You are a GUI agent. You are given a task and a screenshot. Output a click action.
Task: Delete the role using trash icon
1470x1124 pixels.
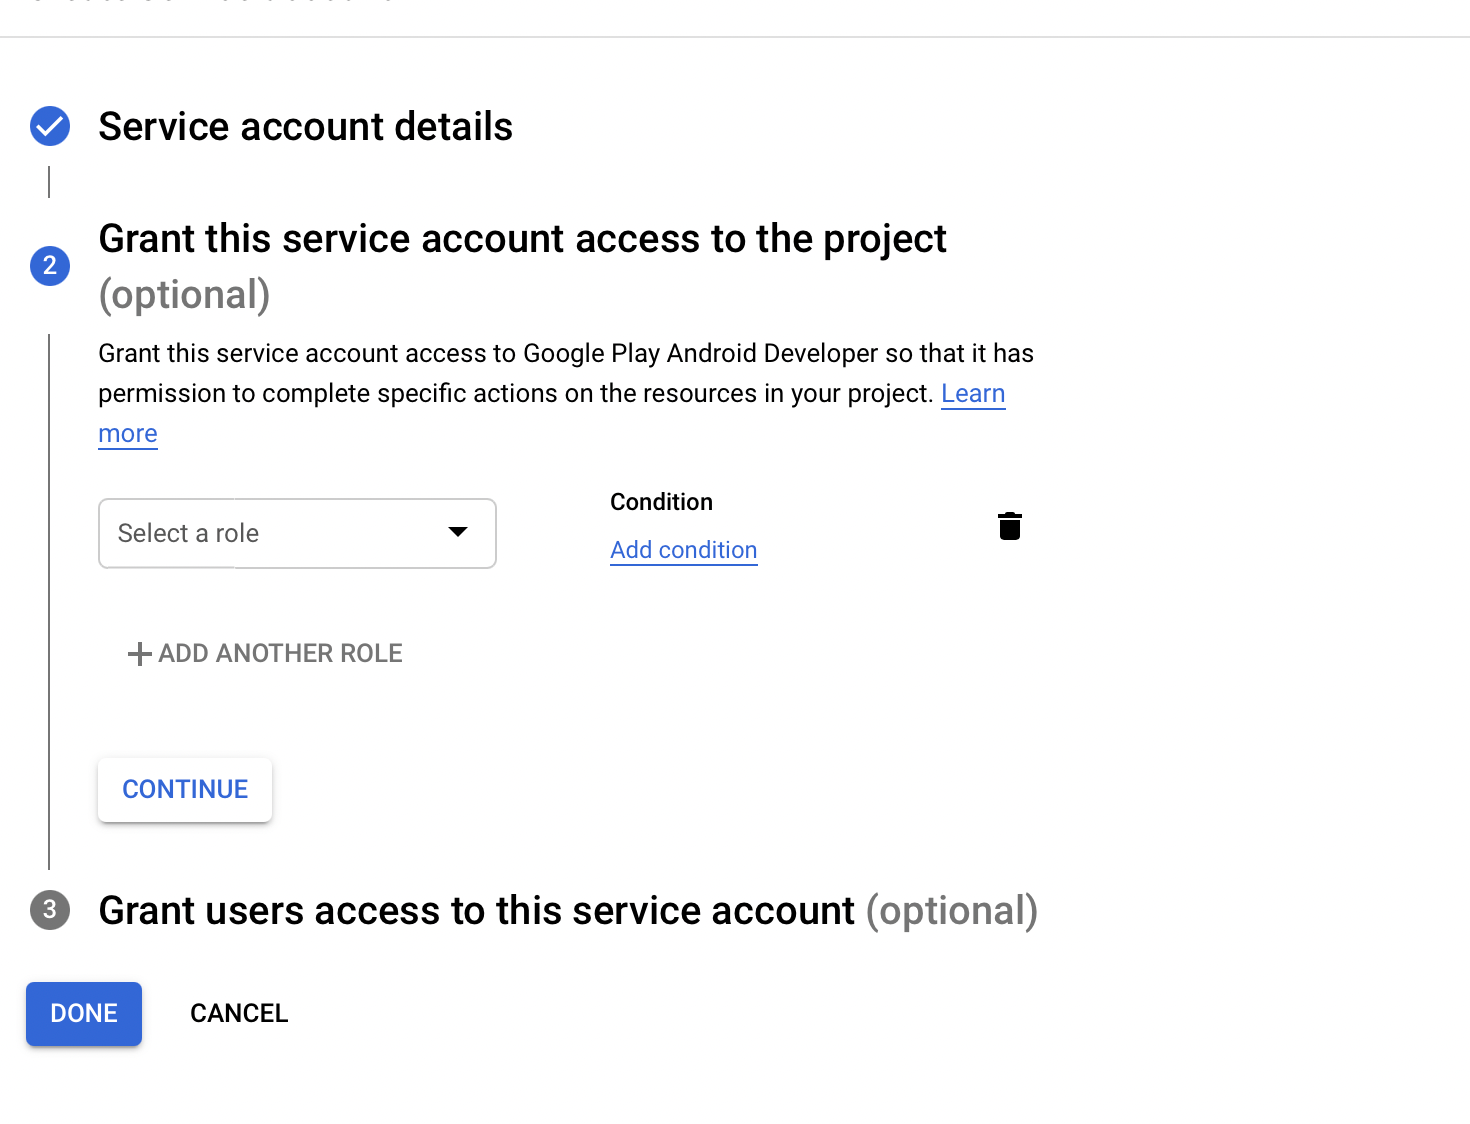1010,526
